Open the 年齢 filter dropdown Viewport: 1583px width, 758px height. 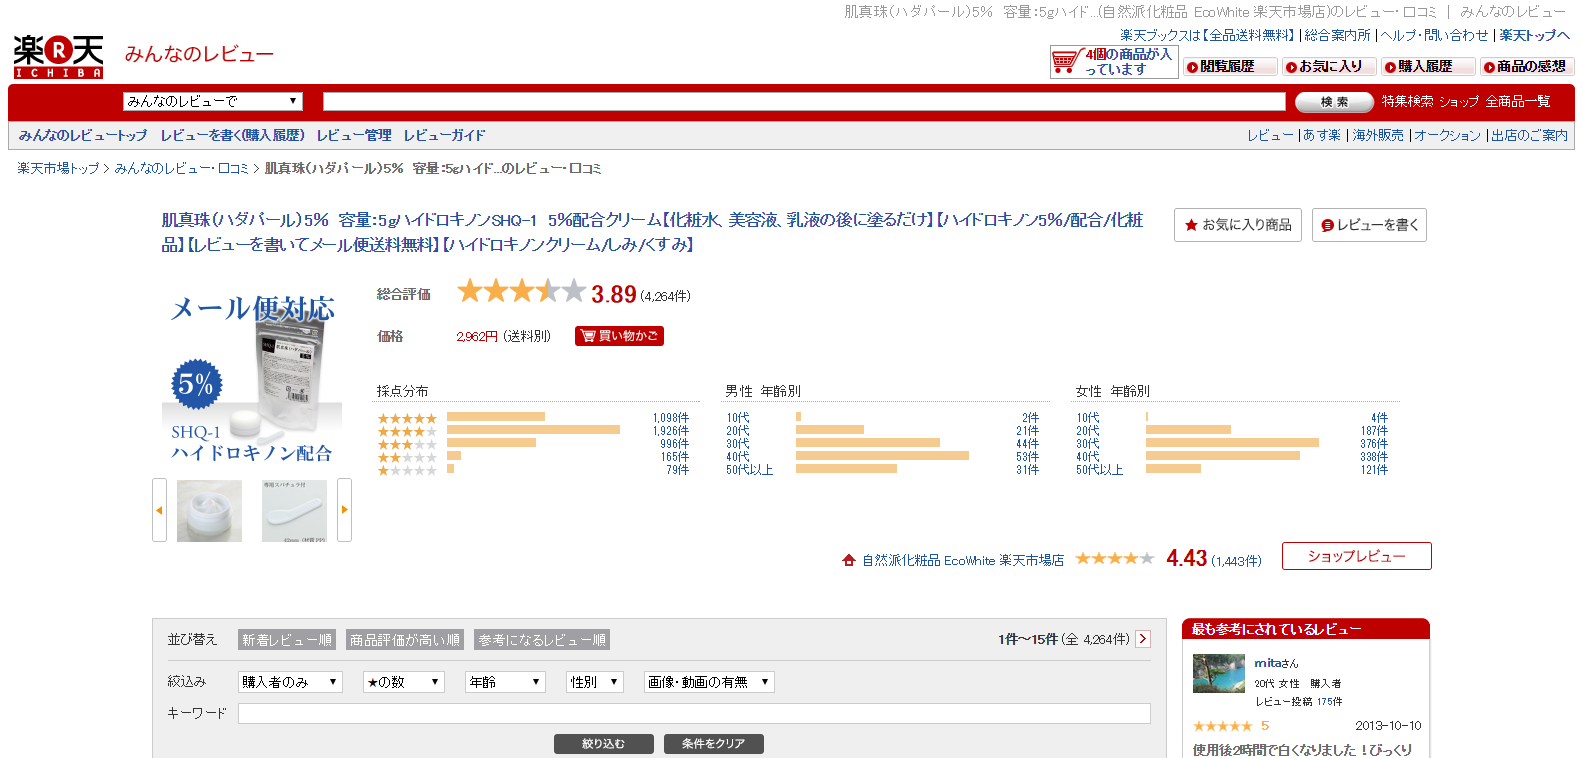(x=505, y=682)
